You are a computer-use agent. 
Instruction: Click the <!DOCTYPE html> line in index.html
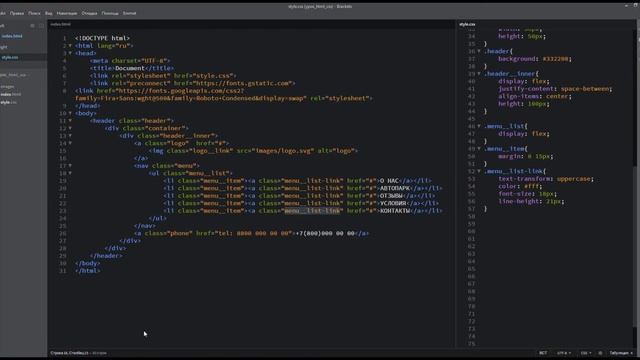tap(102, 38)
